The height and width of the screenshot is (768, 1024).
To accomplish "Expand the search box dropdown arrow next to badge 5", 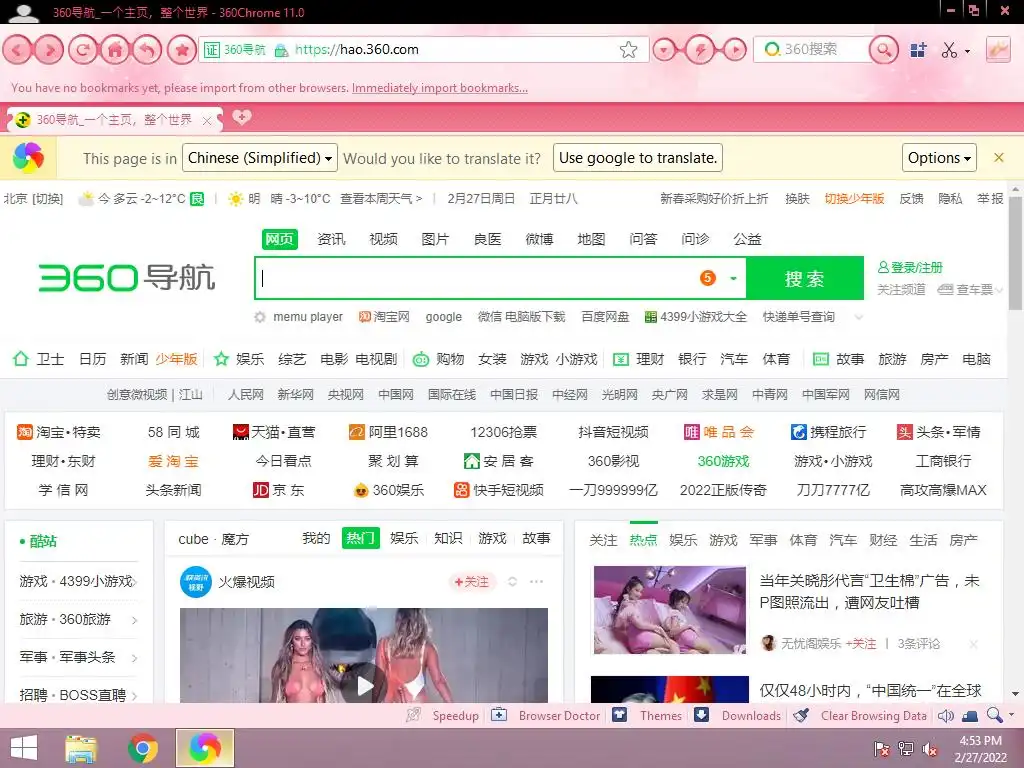I will pyautogui.click(x=733, y=278).
